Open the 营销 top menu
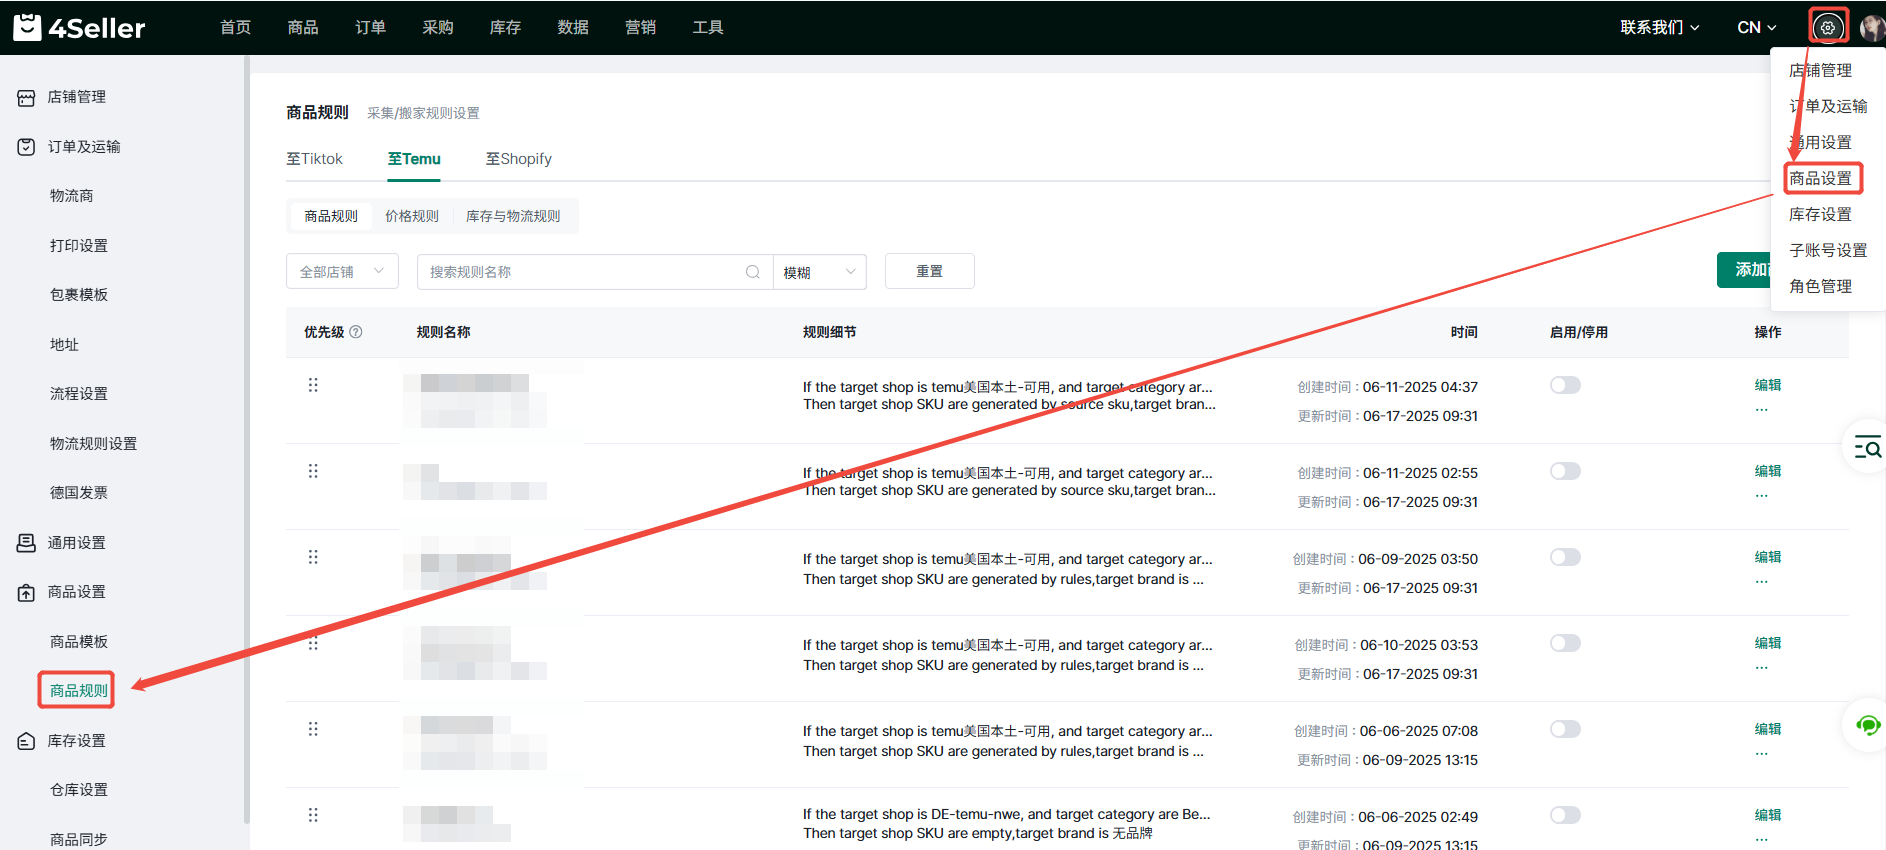Viewport: 1886px width, 850px height. [x=641, y=28]
